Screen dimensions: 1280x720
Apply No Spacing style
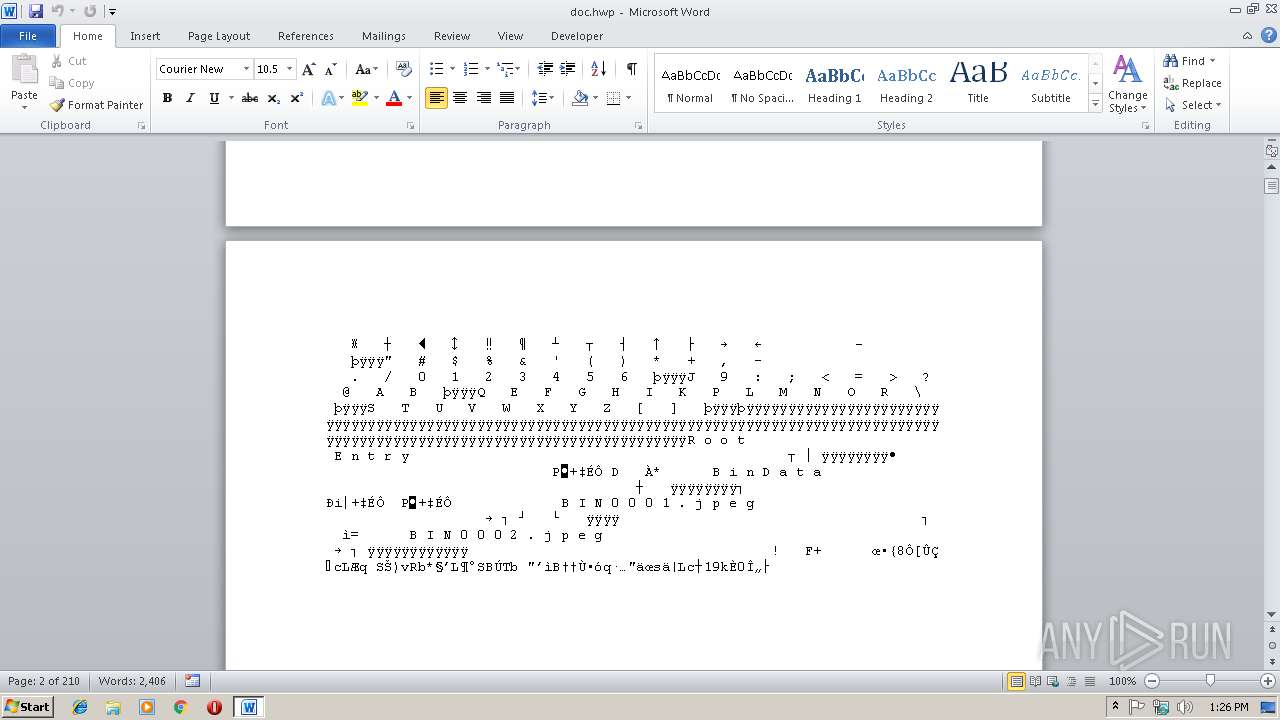tap(762, 84)
